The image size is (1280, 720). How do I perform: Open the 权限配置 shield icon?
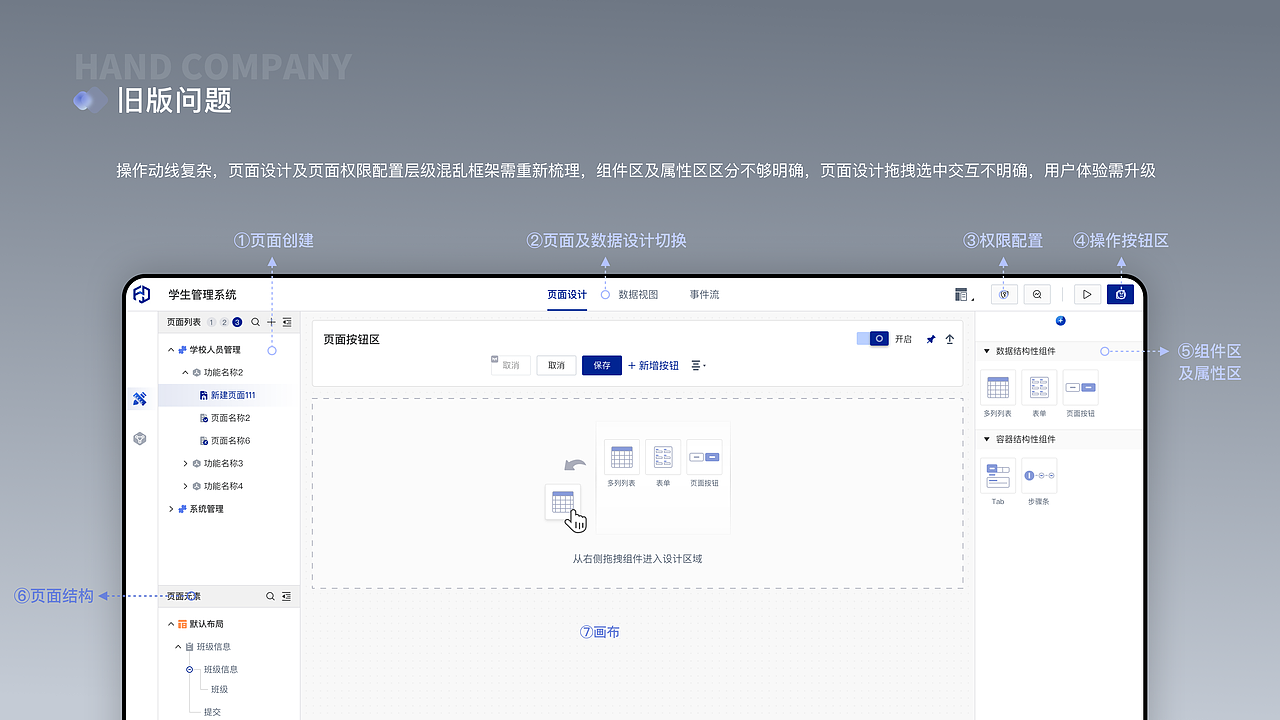pyautogui.click(x=1003, y=294)
